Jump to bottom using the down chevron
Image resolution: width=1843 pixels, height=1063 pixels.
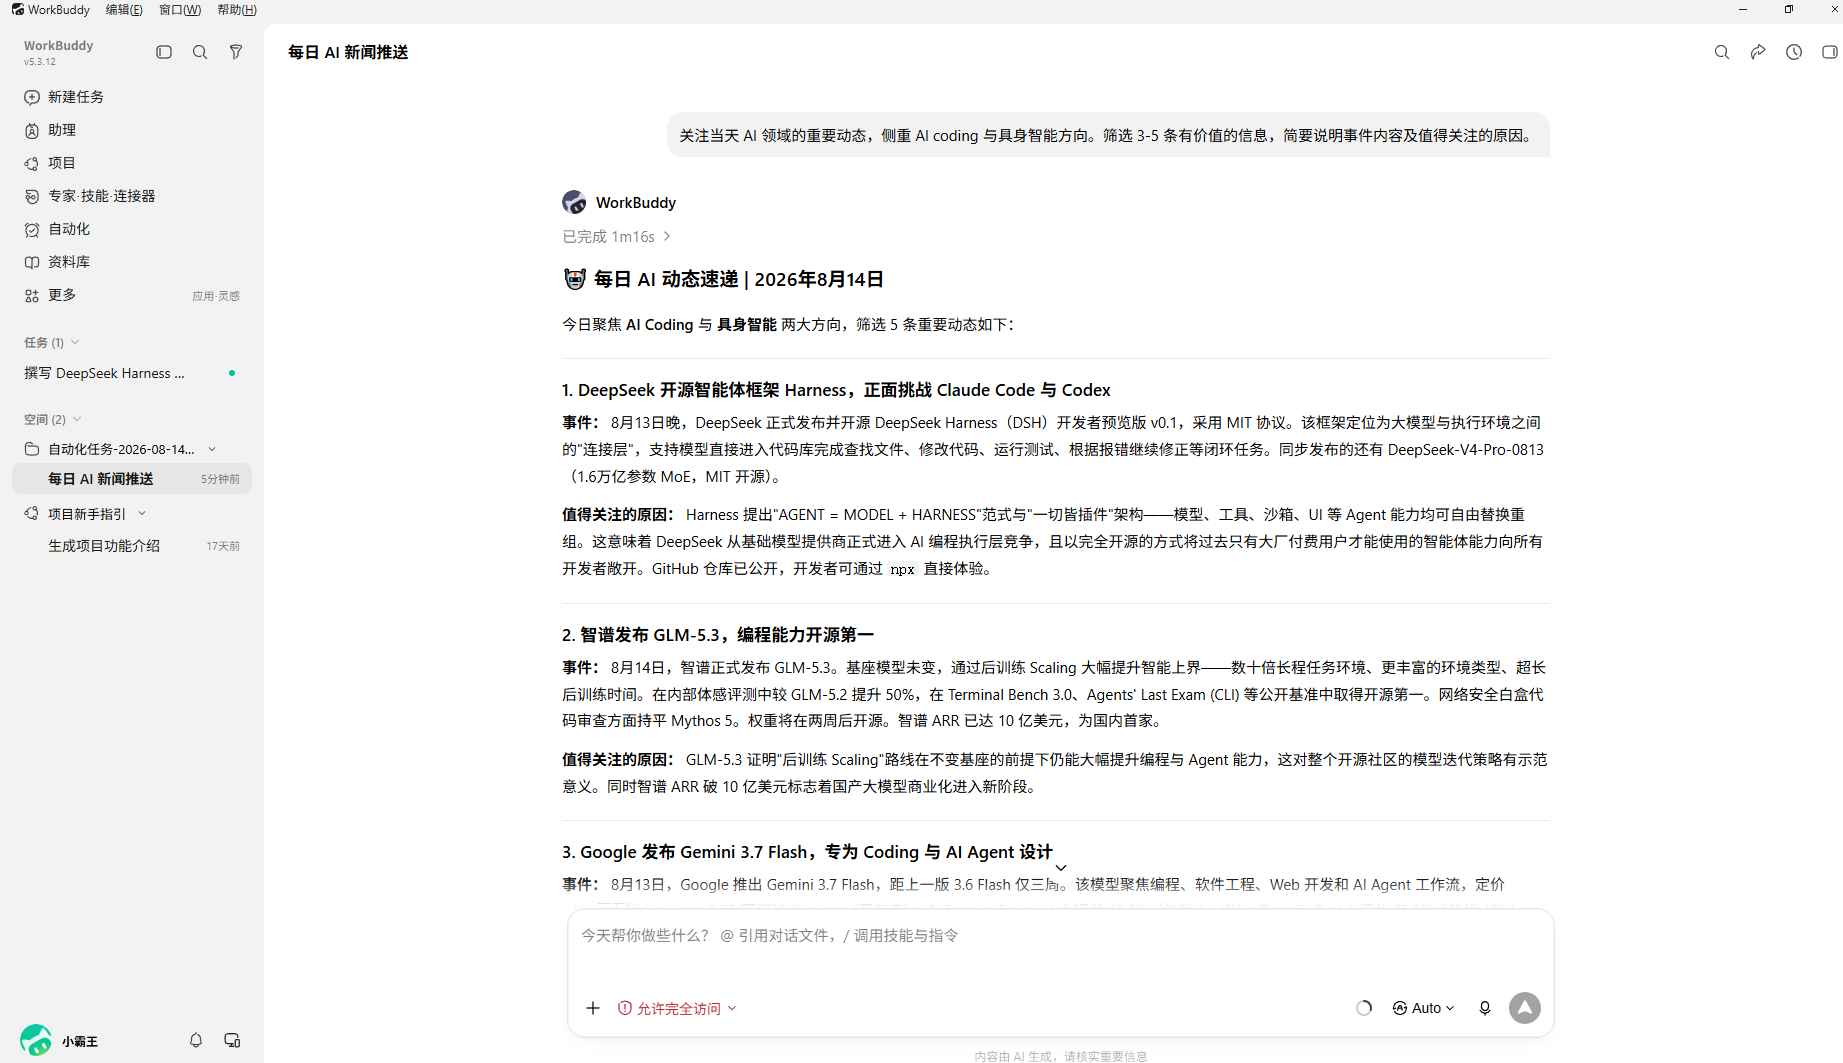pyautogui.click(x=1061, y=868)
